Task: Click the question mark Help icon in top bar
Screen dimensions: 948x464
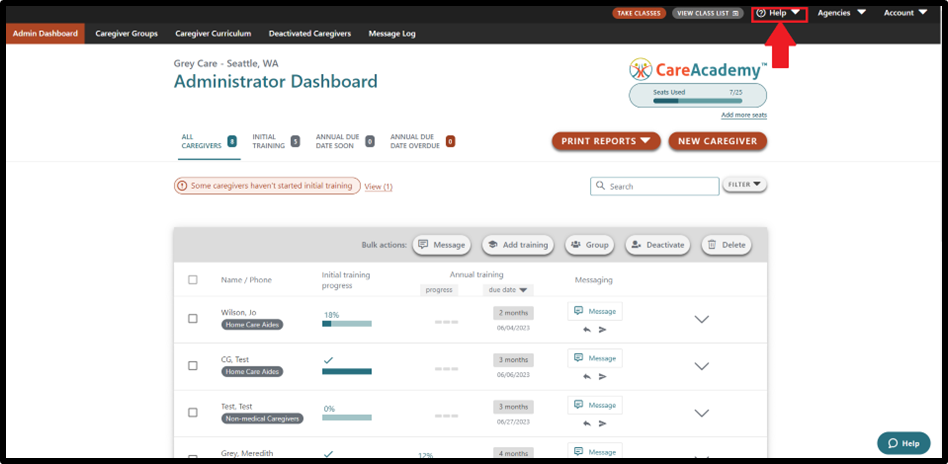Action: [x=761, y=13]
